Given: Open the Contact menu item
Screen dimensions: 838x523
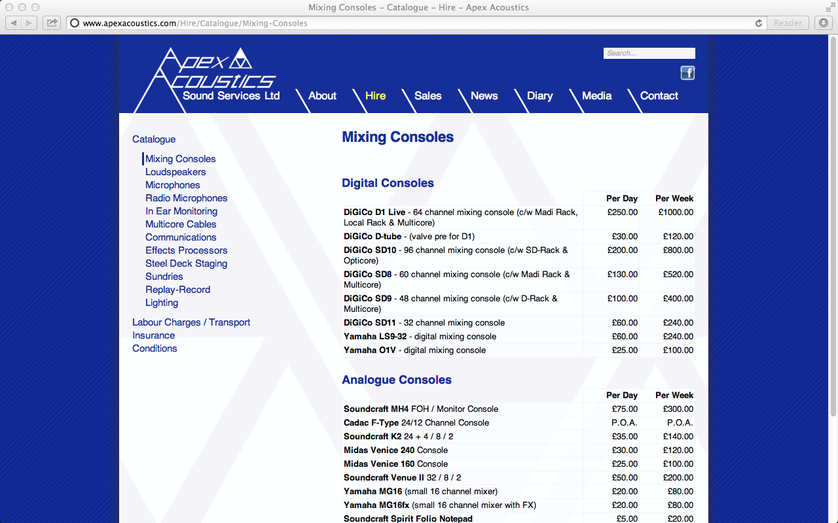Looking at the screenshot, I should 659,96.
